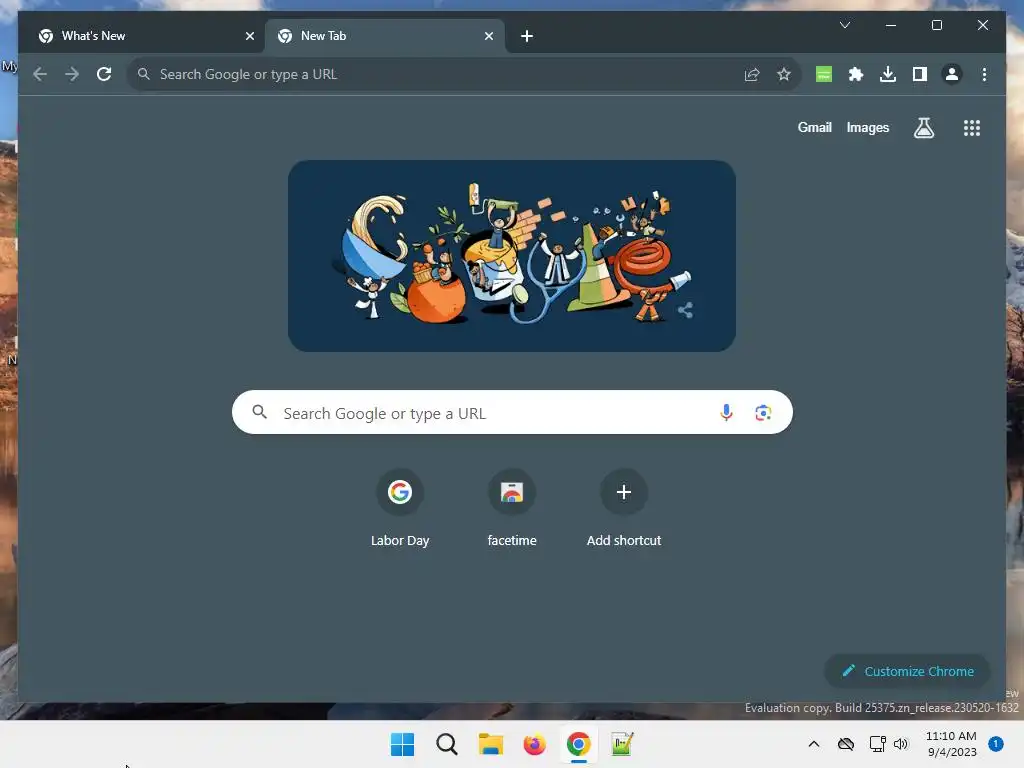Open a new tab with plus button
1024x768 pixels.
(527, 36)
